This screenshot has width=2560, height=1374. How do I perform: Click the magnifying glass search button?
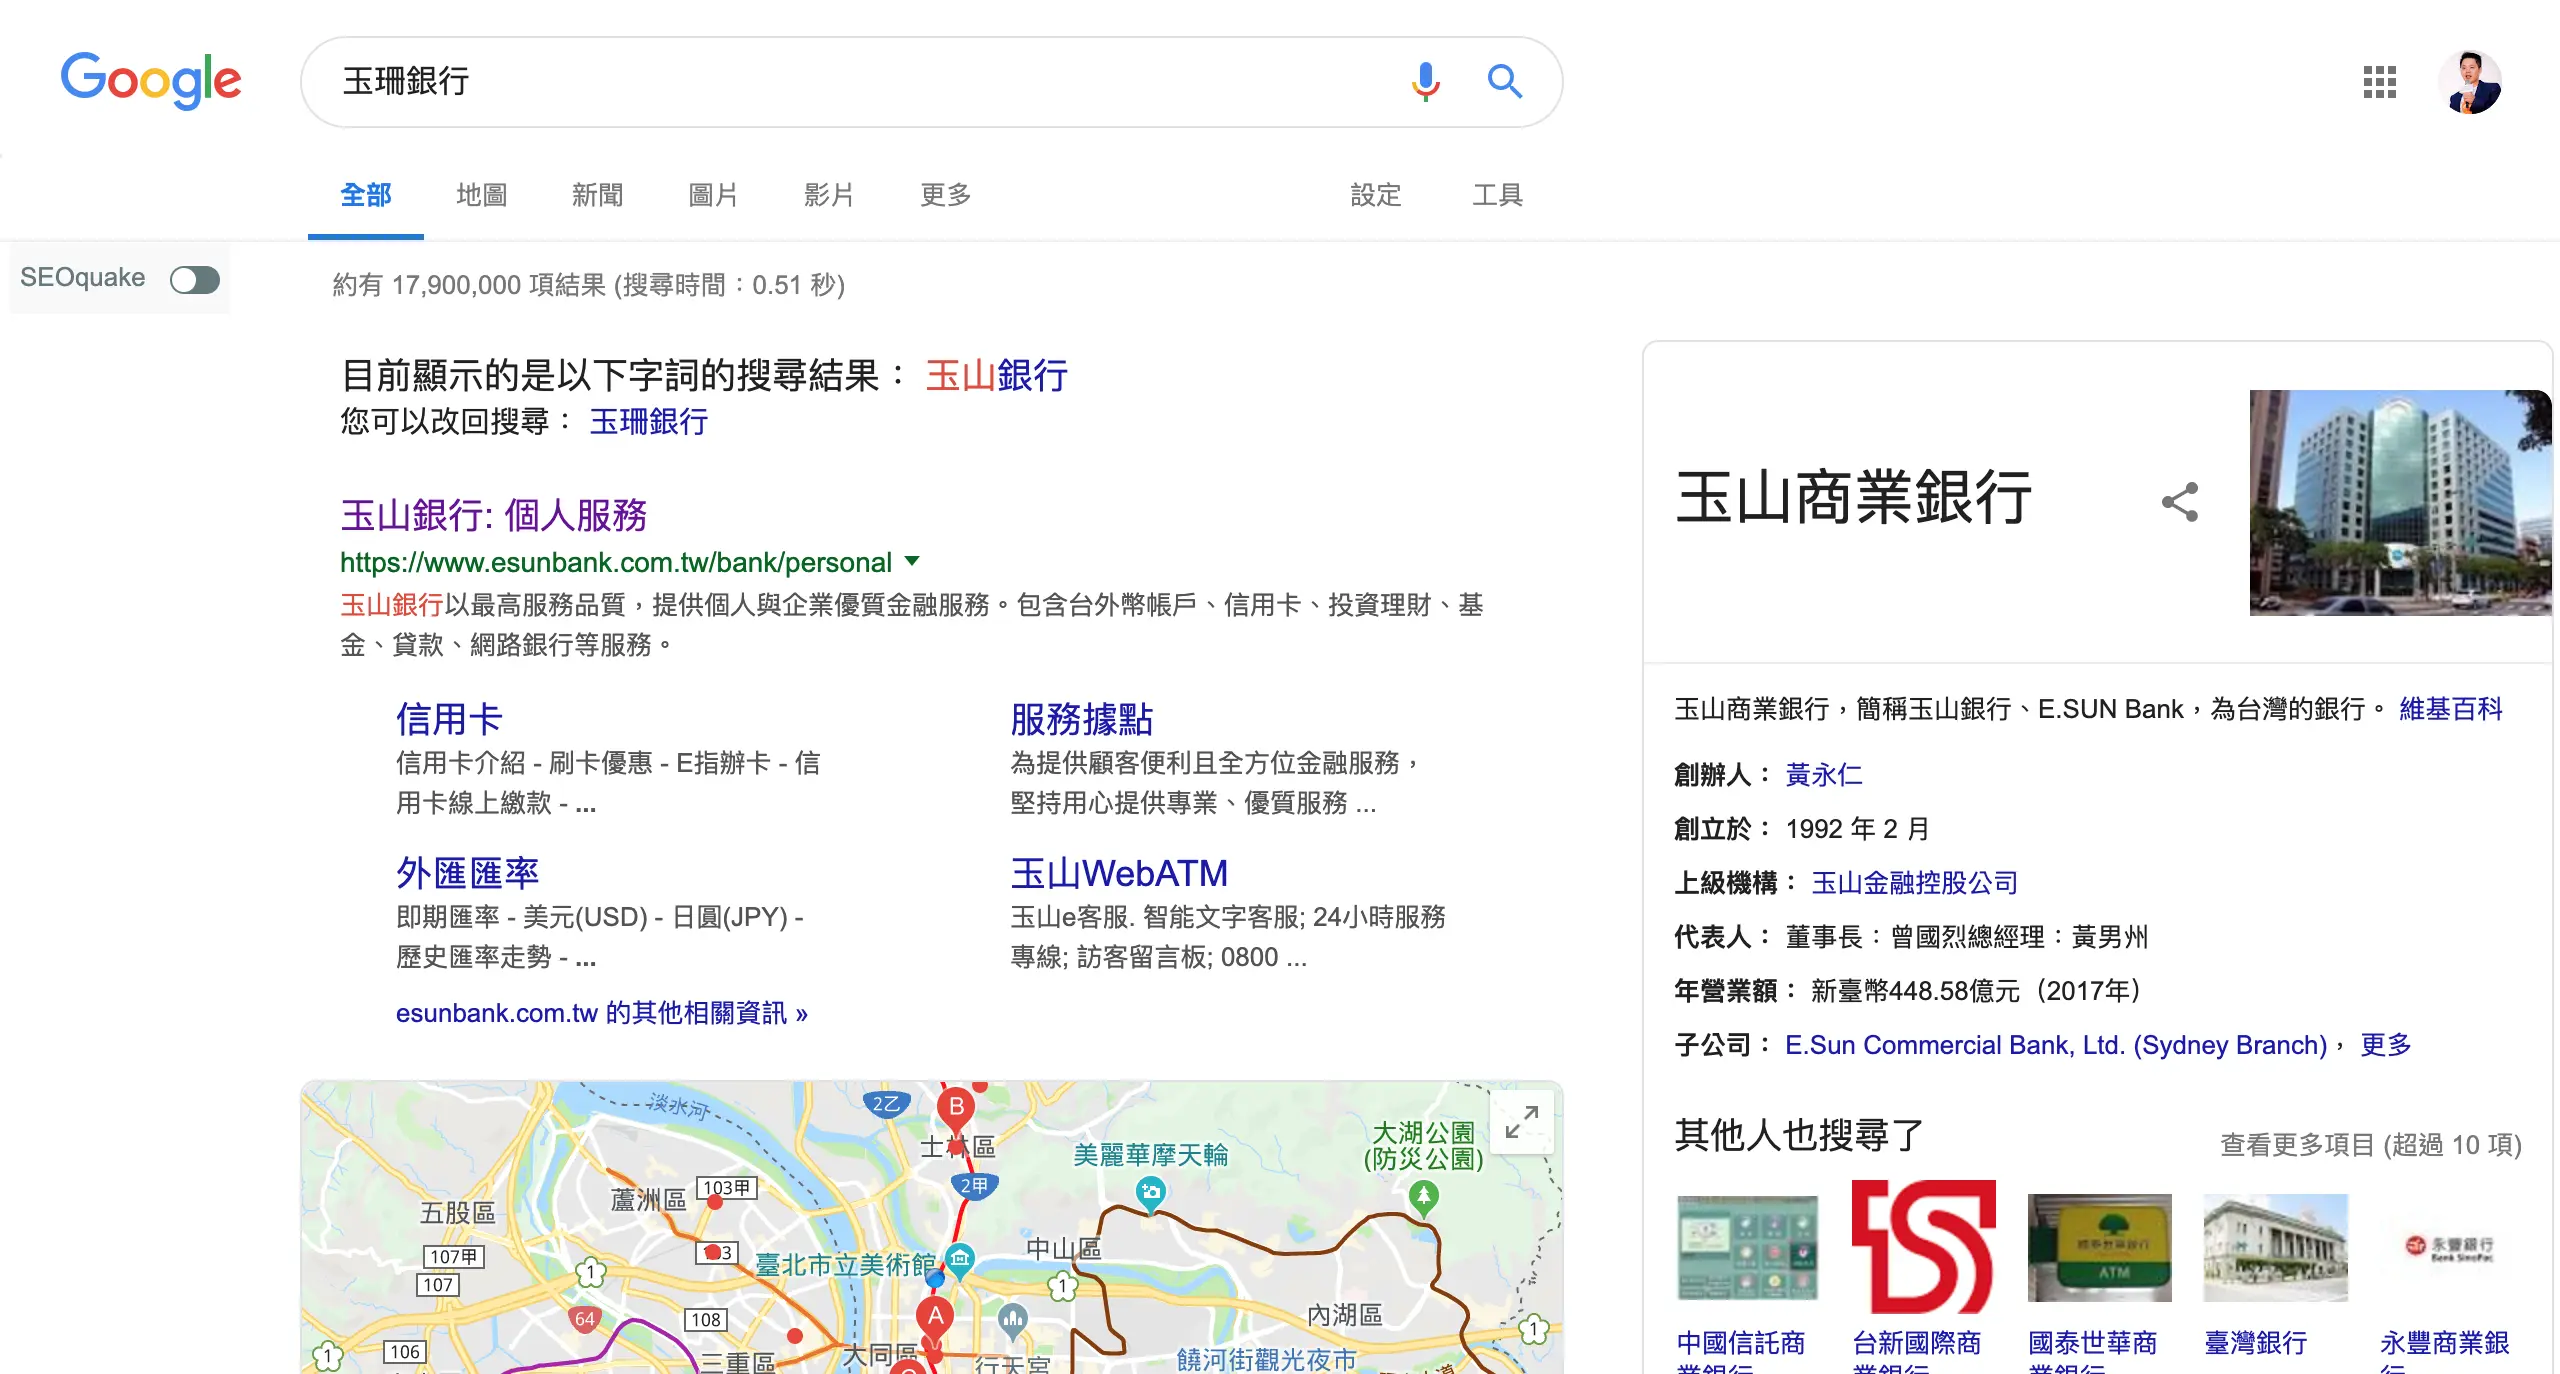click(x=1504, y=81)
